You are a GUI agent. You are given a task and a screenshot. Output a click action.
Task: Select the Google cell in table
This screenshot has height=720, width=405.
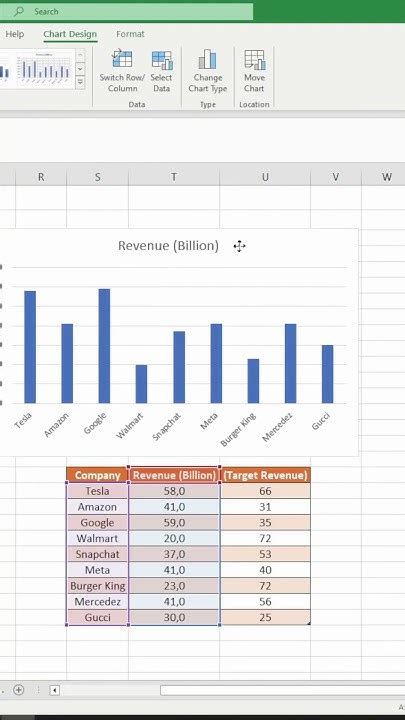tap(97, 523)
